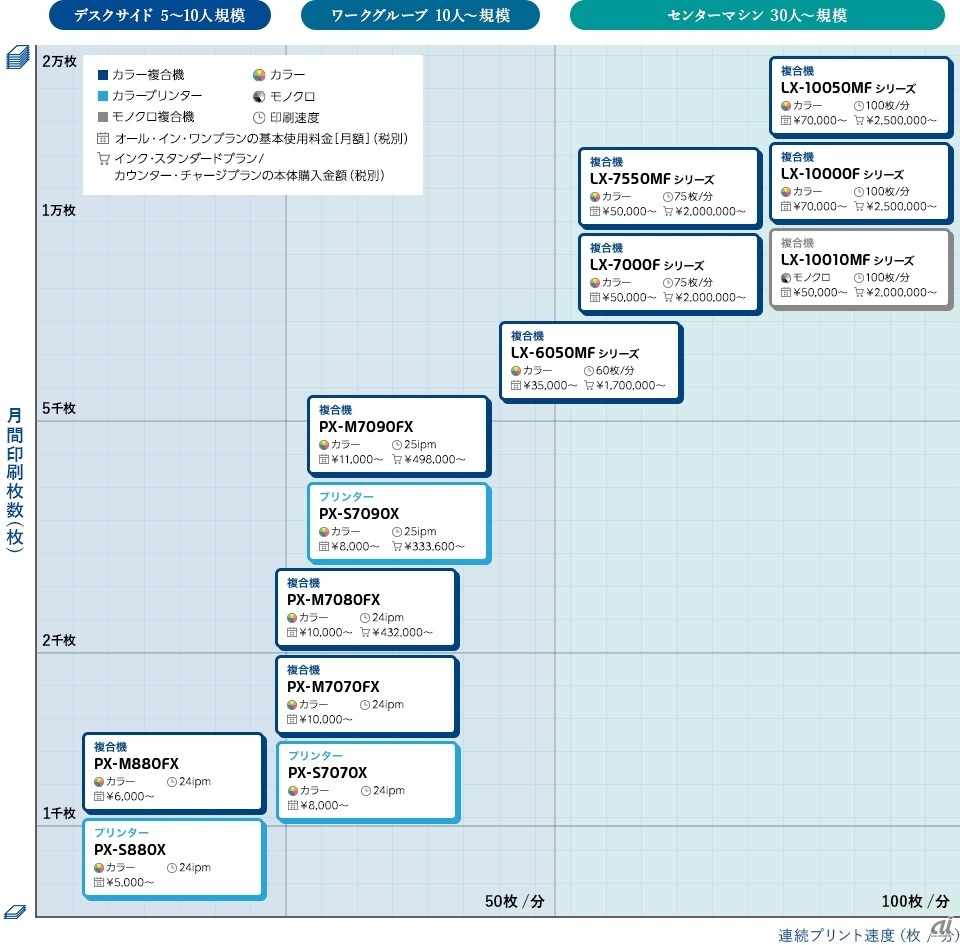Click the ¥6,000〜 price on PX-M880FX card

130,797
